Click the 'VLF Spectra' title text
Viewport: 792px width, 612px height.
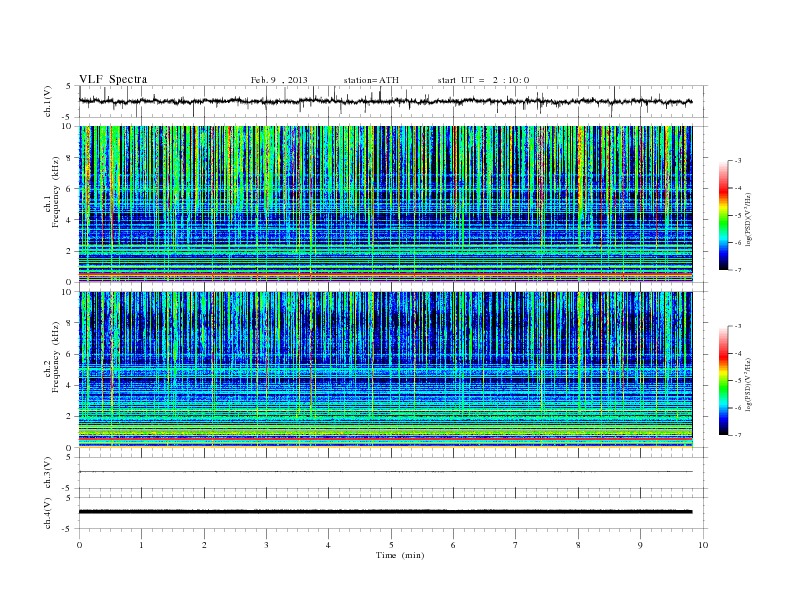(x=113, y=79)
